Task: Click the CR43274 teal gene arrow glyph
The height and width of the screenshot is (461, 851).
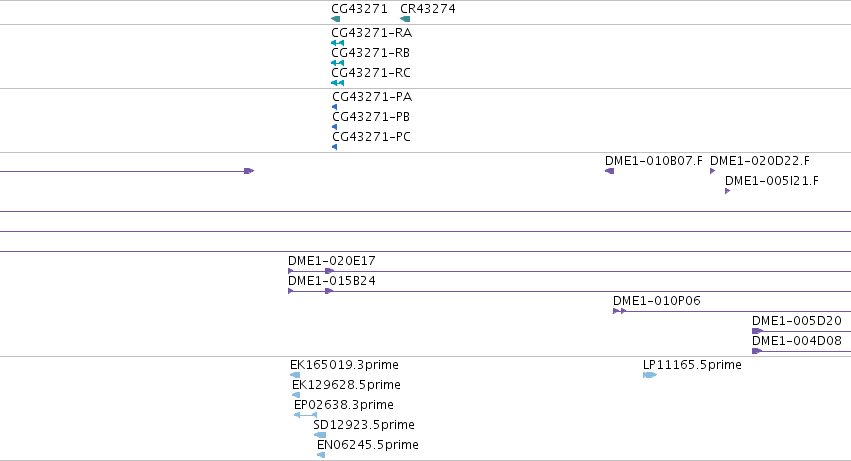Action: click(x=405, y=19)
